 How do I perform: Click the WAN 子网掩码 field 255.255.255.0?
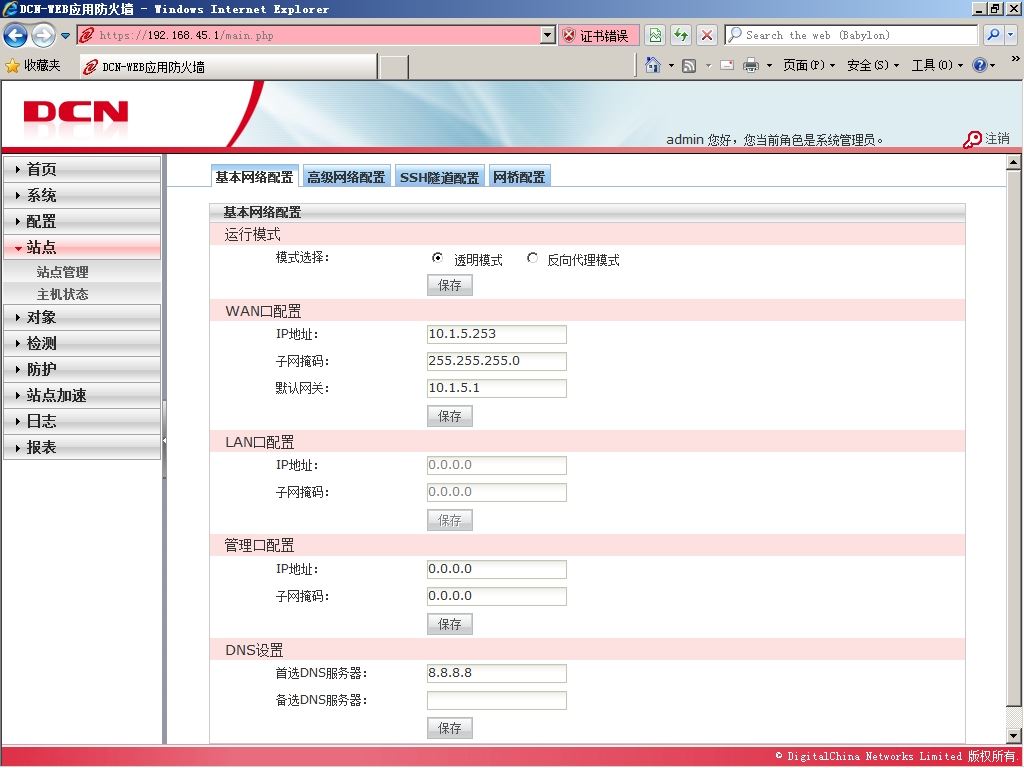point(496,361)
